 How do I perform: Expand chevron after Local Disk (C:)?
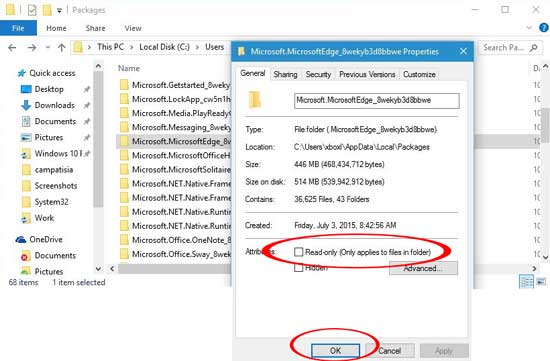[197, 47]
